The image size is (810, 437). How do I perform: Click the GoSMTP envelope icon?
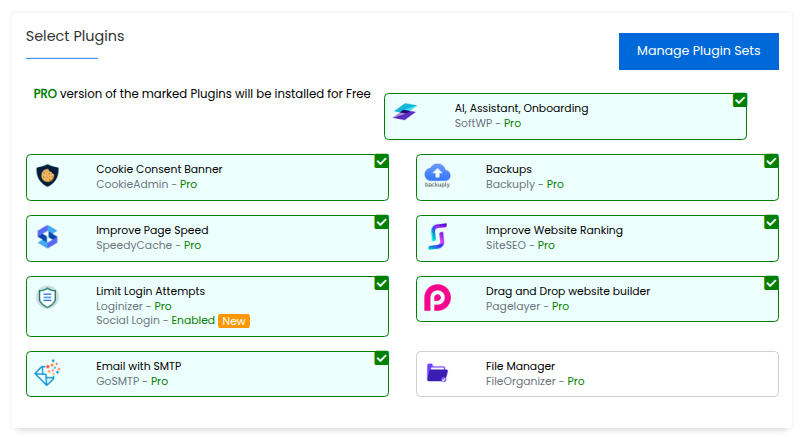click(x=48, y=373)
